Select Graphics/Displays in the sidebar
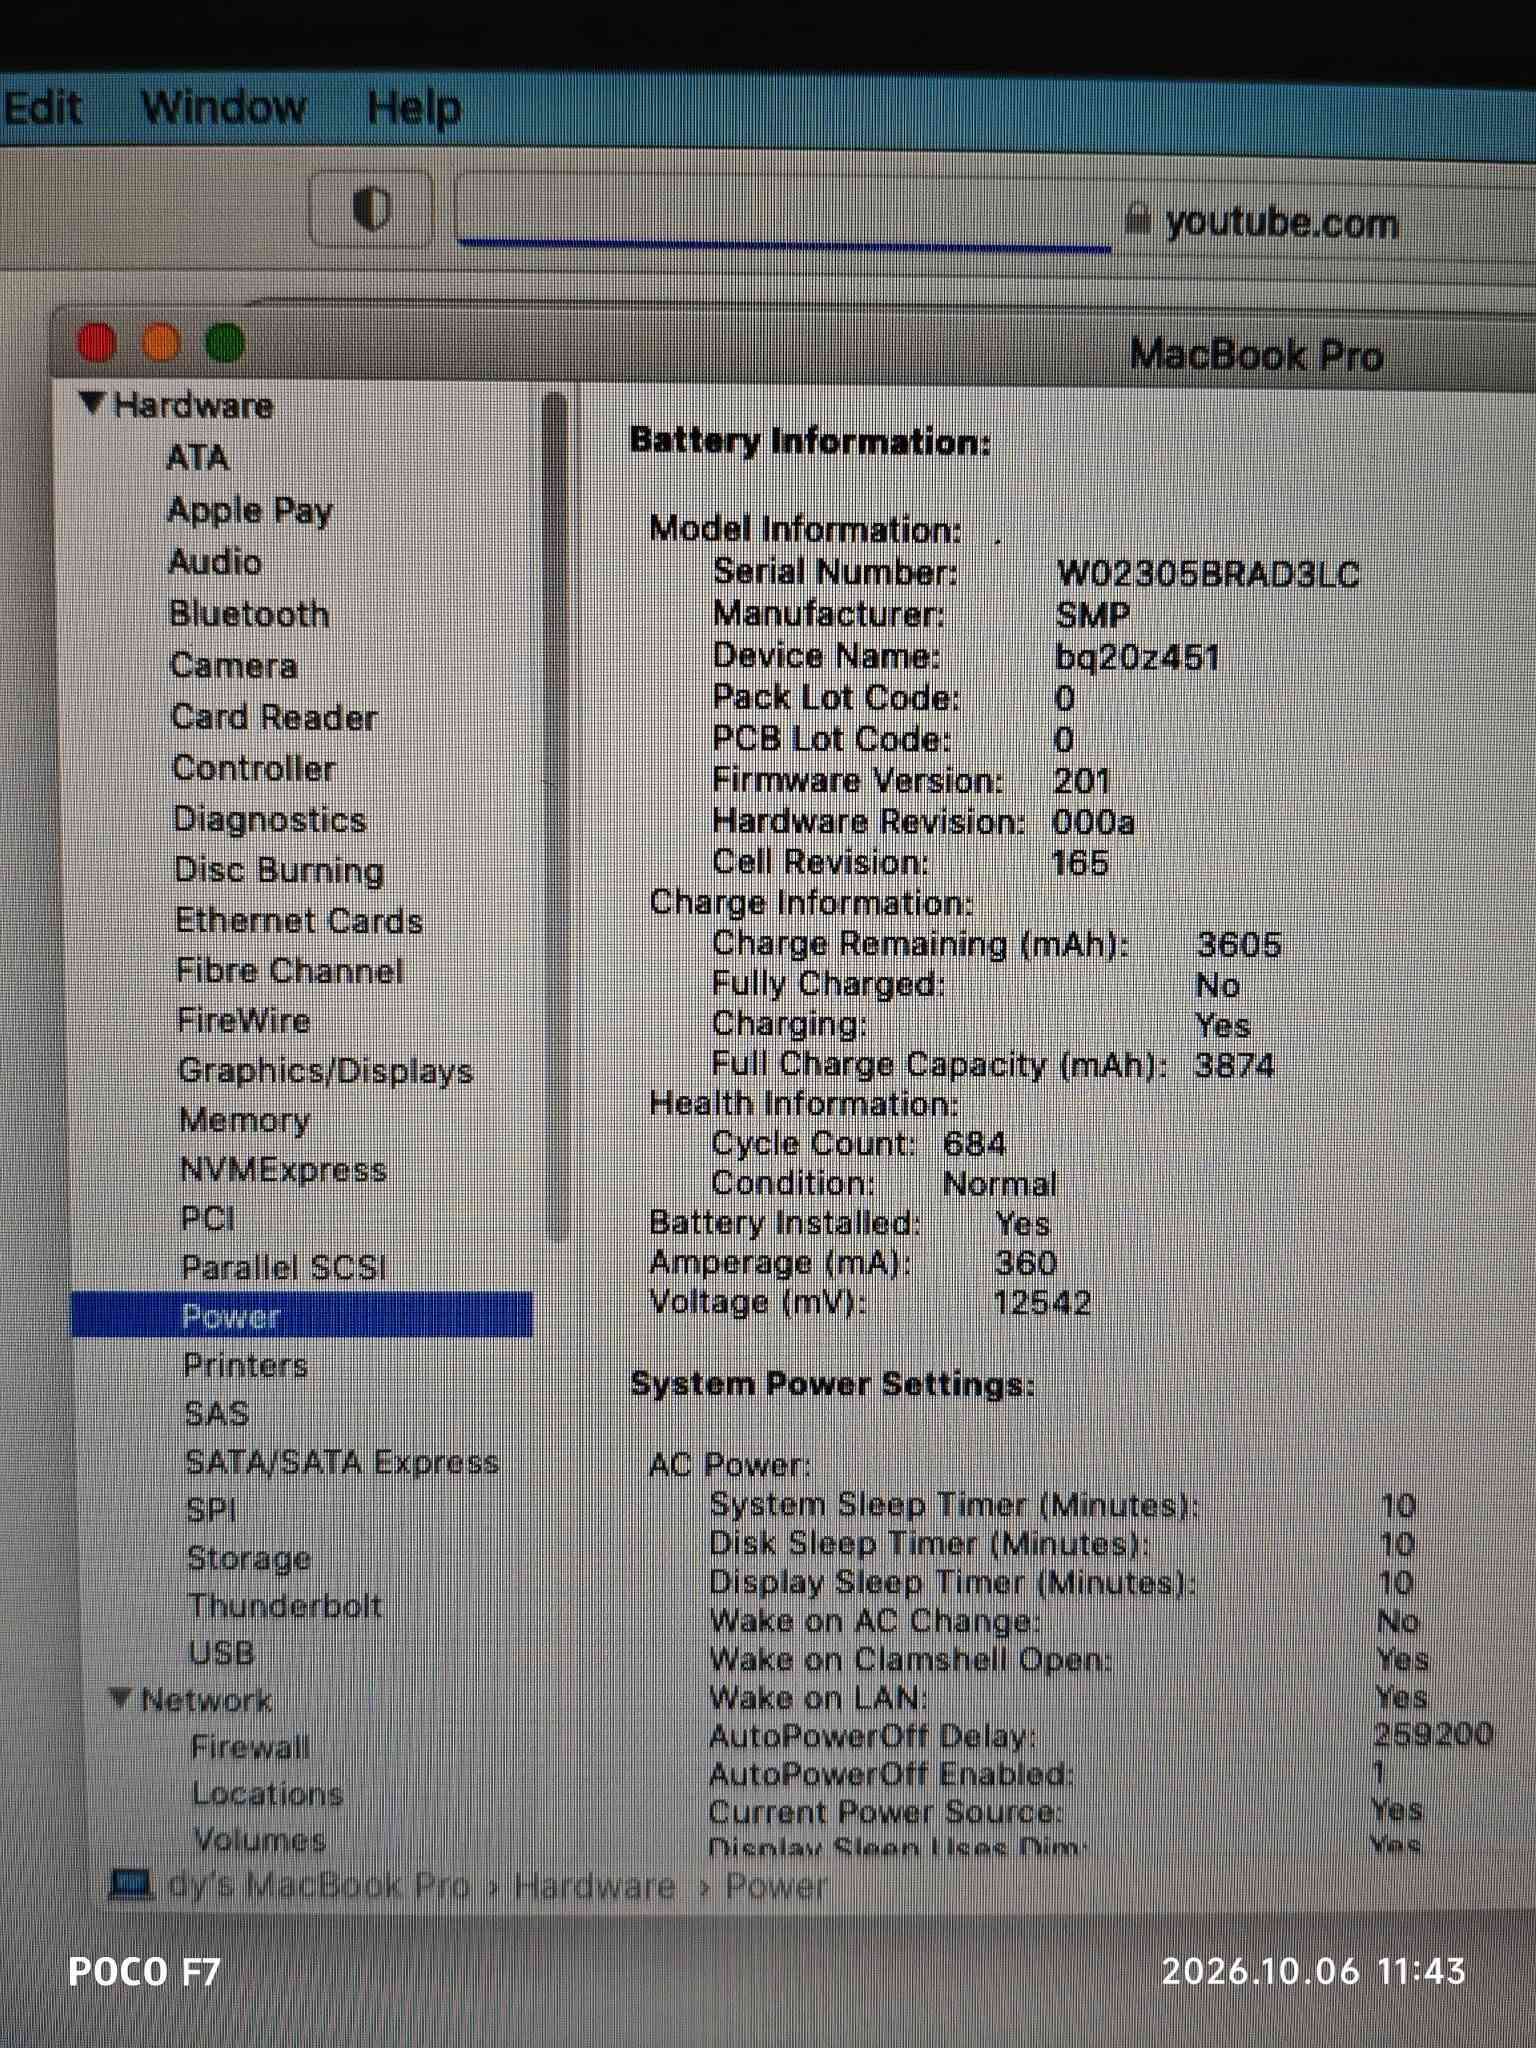The width and height of the screenshot is (1536, 2048). [x=326, y=1071]
